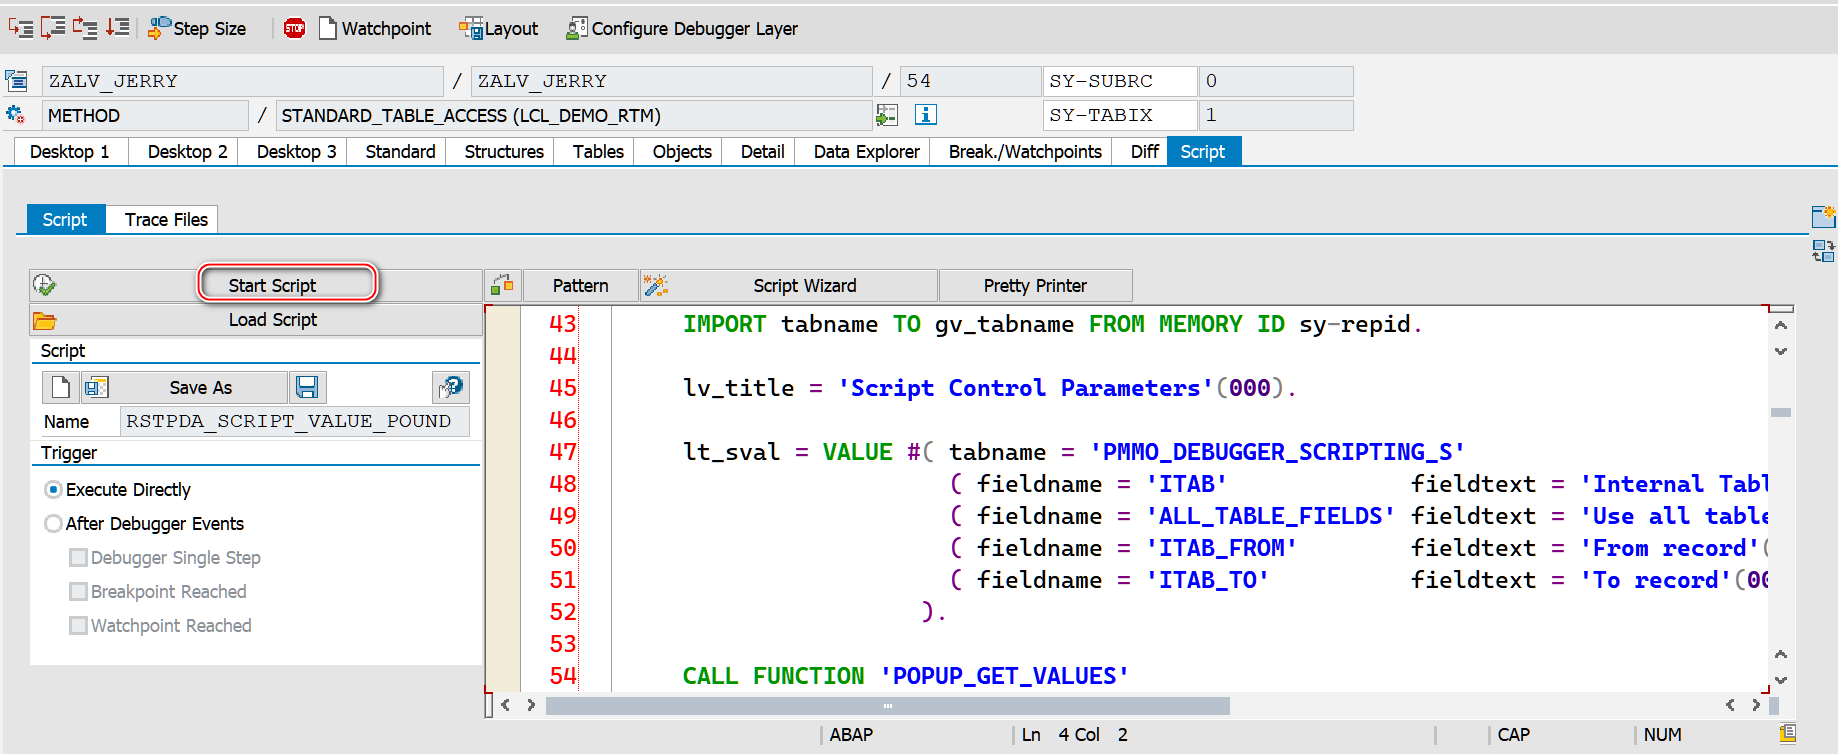Viewport: 1838px width, 754px height.
Task: Click the editor top scroll-down arrow
Action: click(x=1781, y=351)
